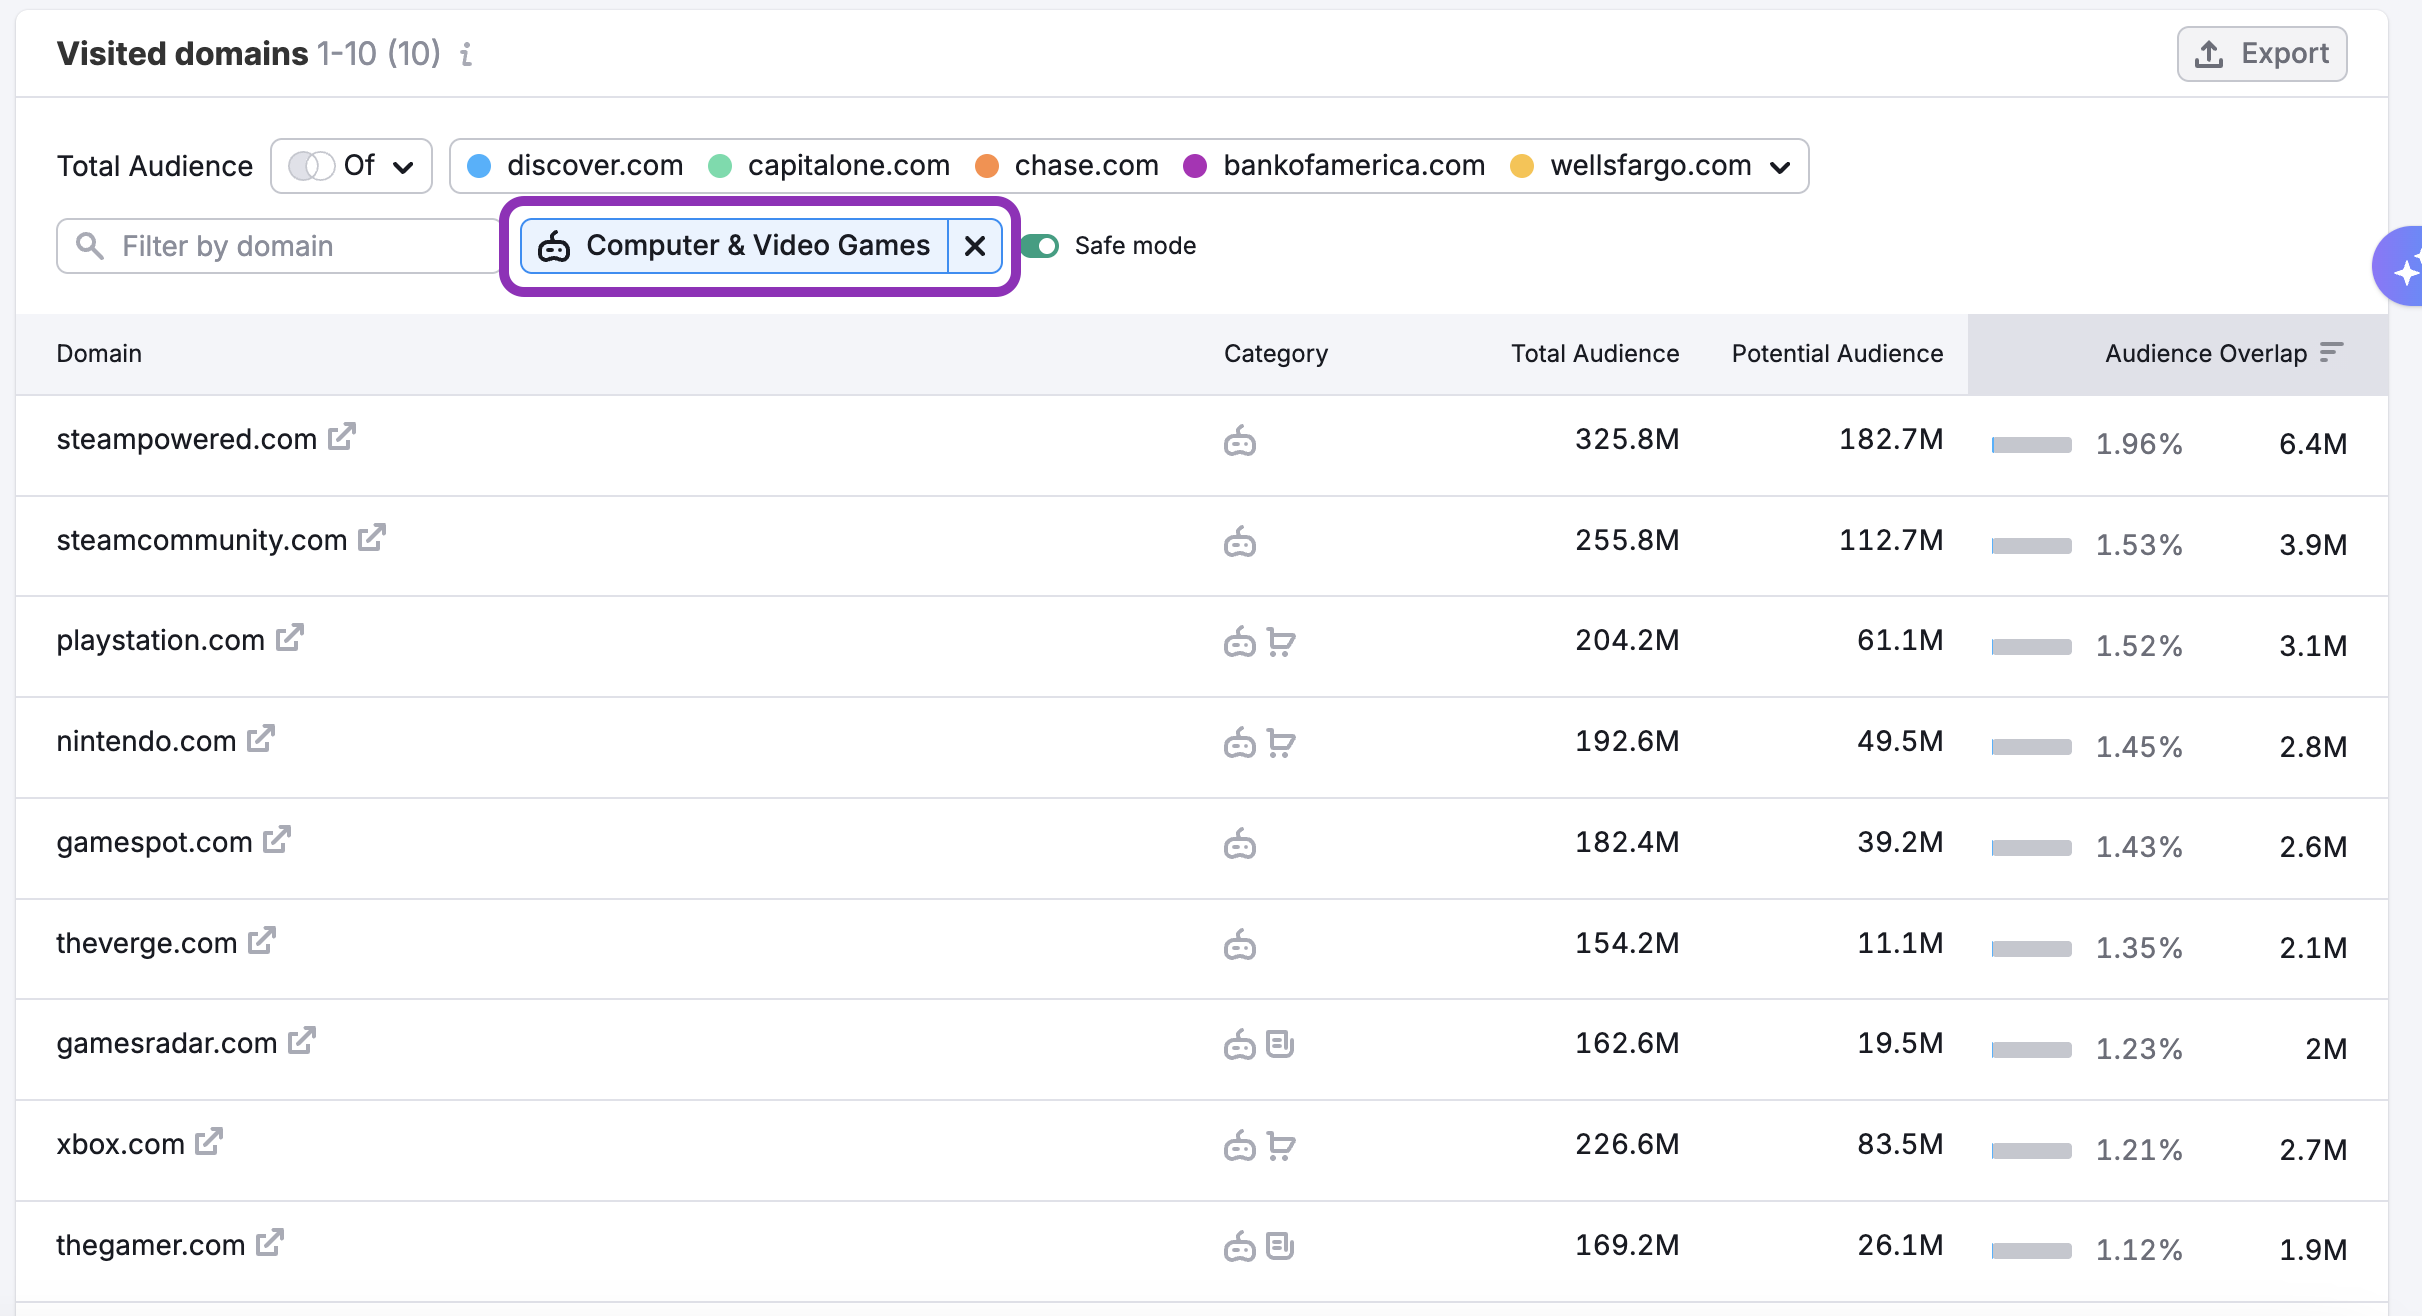Sort by Potential Audience column header
This screenshot has height=1316, width=2422.
tap(1836, 354)
